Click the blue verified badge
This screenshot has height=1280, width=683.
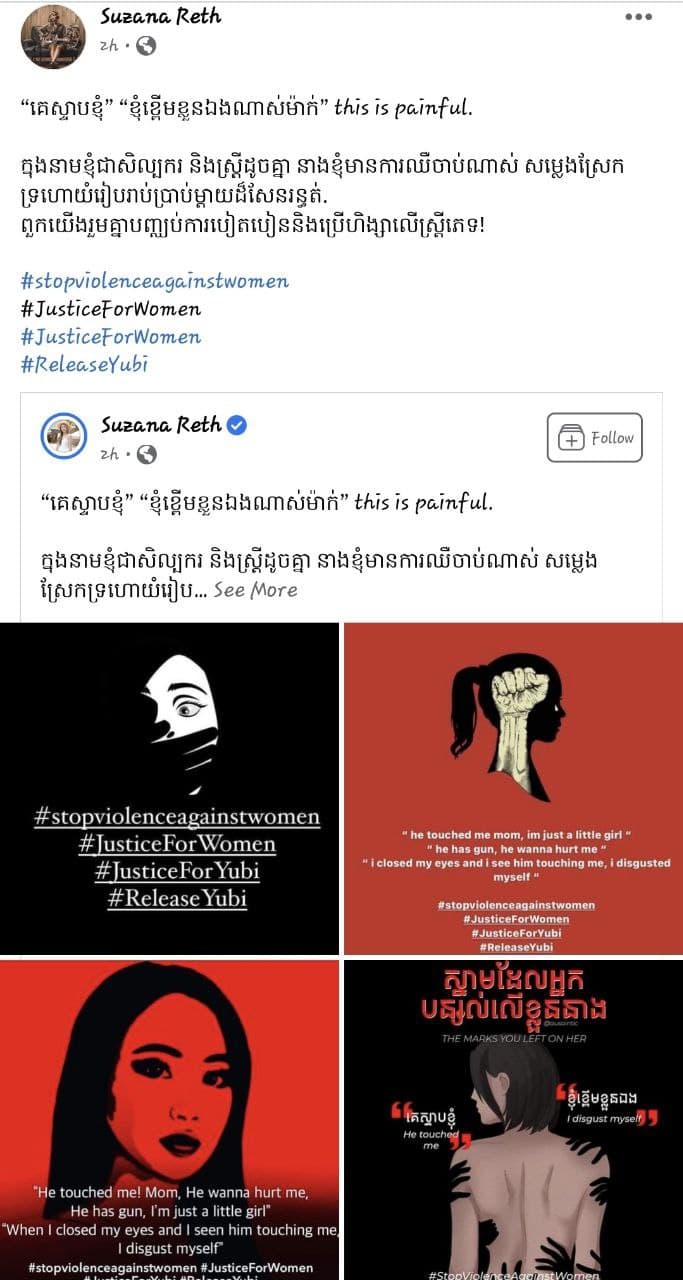tap(237, 425)
